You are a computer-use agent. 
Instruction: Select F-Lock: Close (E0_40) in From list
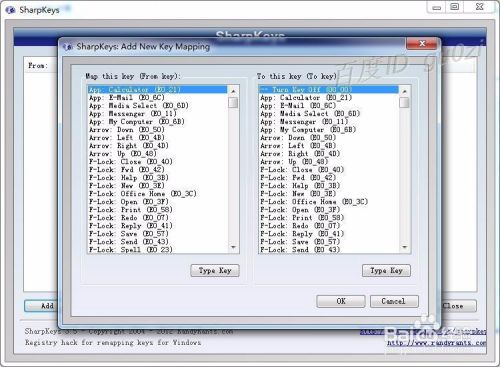158,162
